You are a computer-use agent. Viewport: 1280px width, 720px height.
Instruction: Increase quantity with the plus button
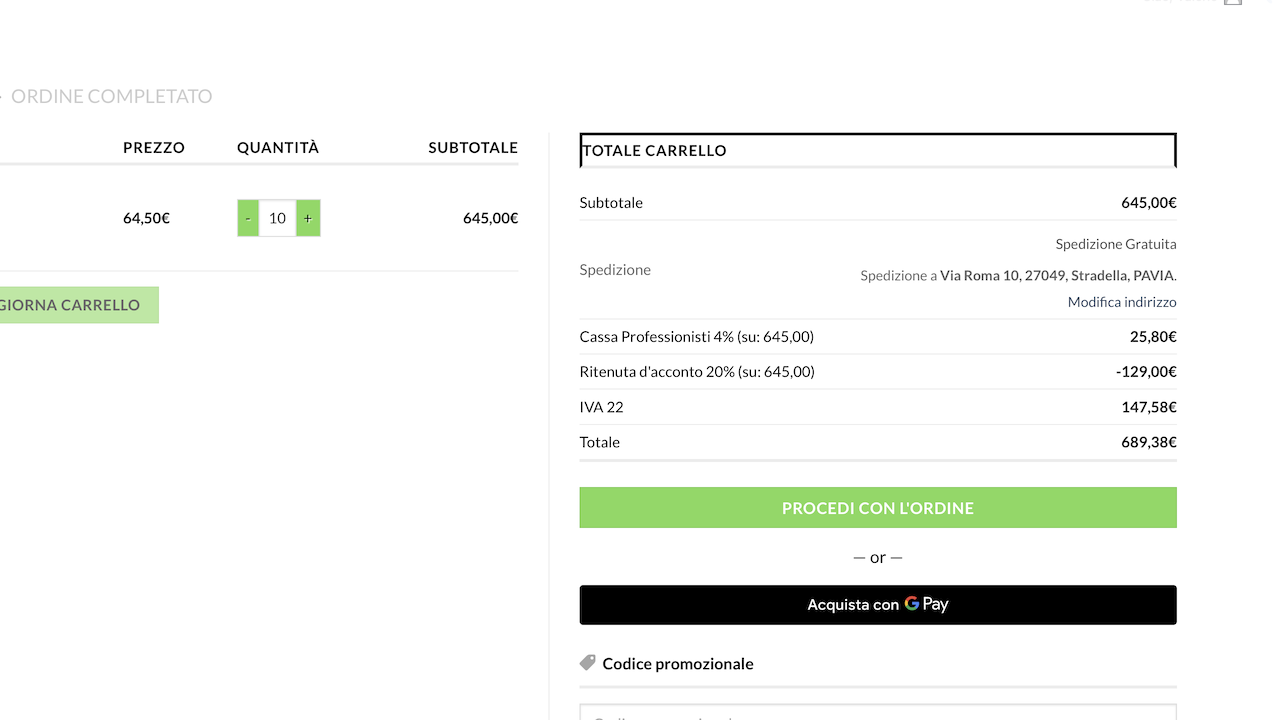(308, 218)
